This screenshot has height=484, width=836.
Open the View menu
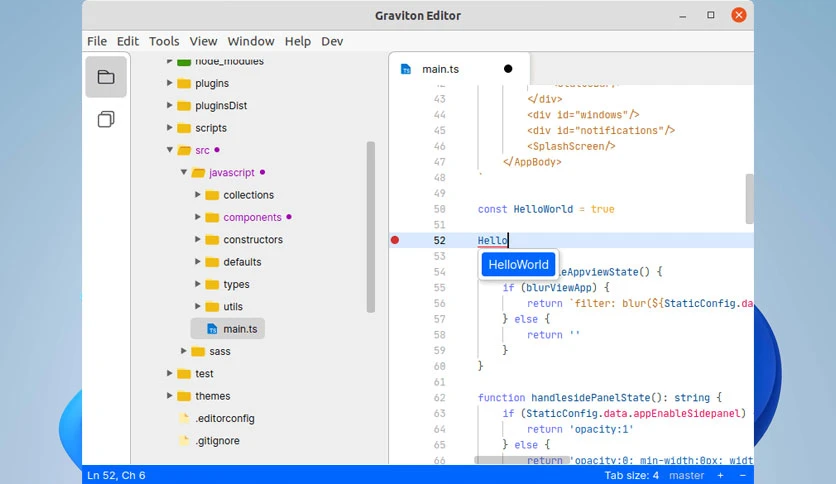pos(203,41)
